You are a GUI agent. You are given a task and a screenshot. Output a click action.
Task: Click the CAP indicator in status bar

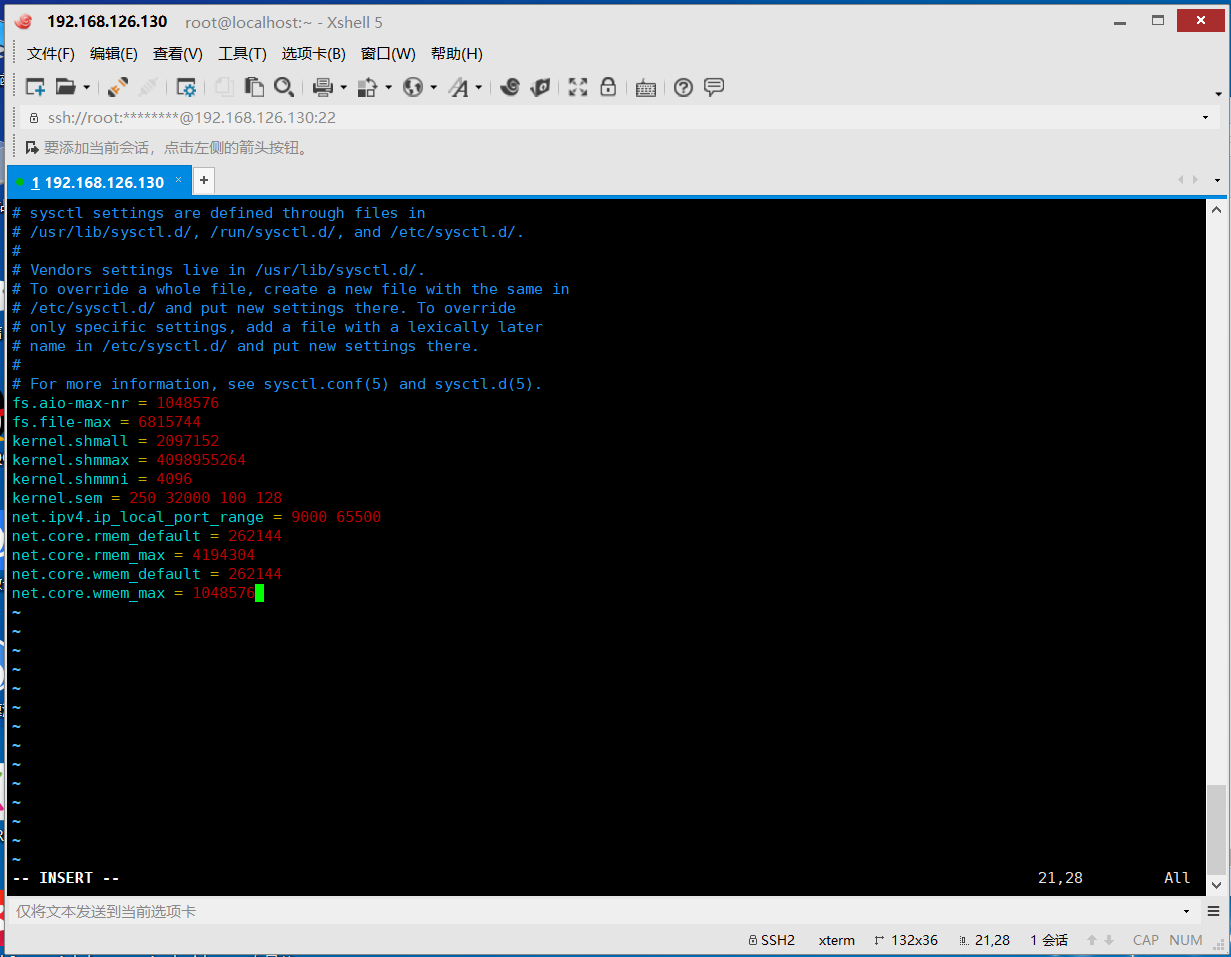pyautogui.click(x=1146, y=940)
